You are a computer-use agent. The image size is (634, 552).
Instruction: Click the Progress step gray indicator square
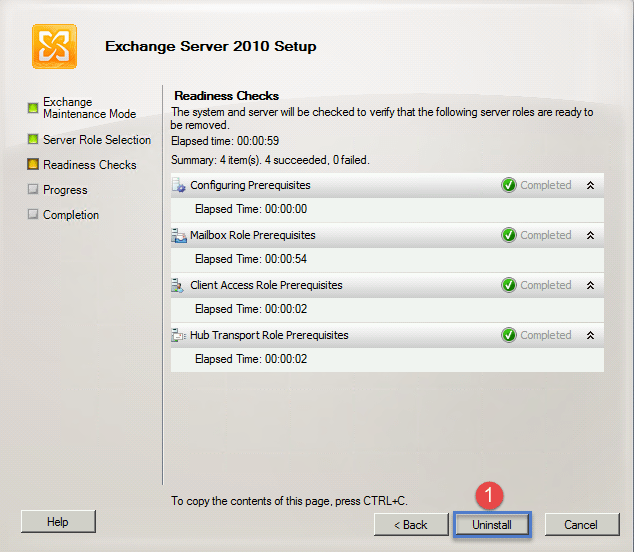pyautogui.click(x=33, y=189)
